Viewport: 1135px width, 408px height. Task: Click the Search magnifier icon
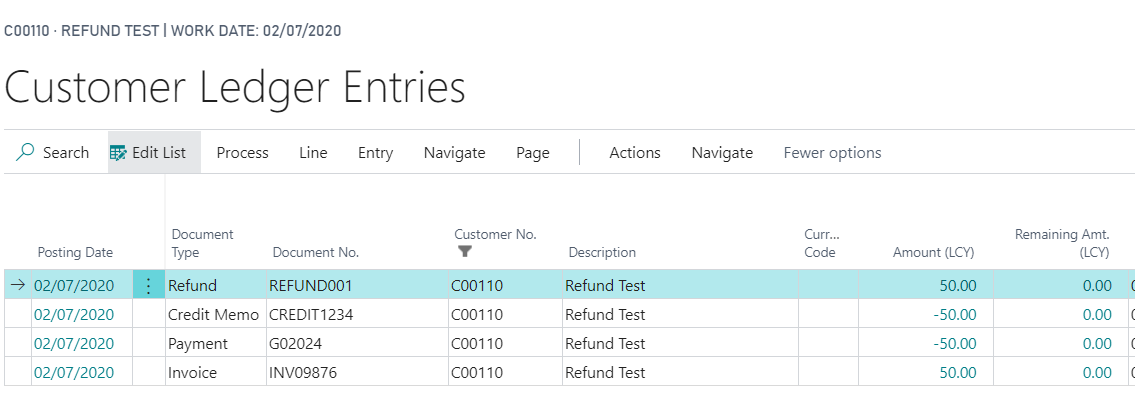(25, 152)
